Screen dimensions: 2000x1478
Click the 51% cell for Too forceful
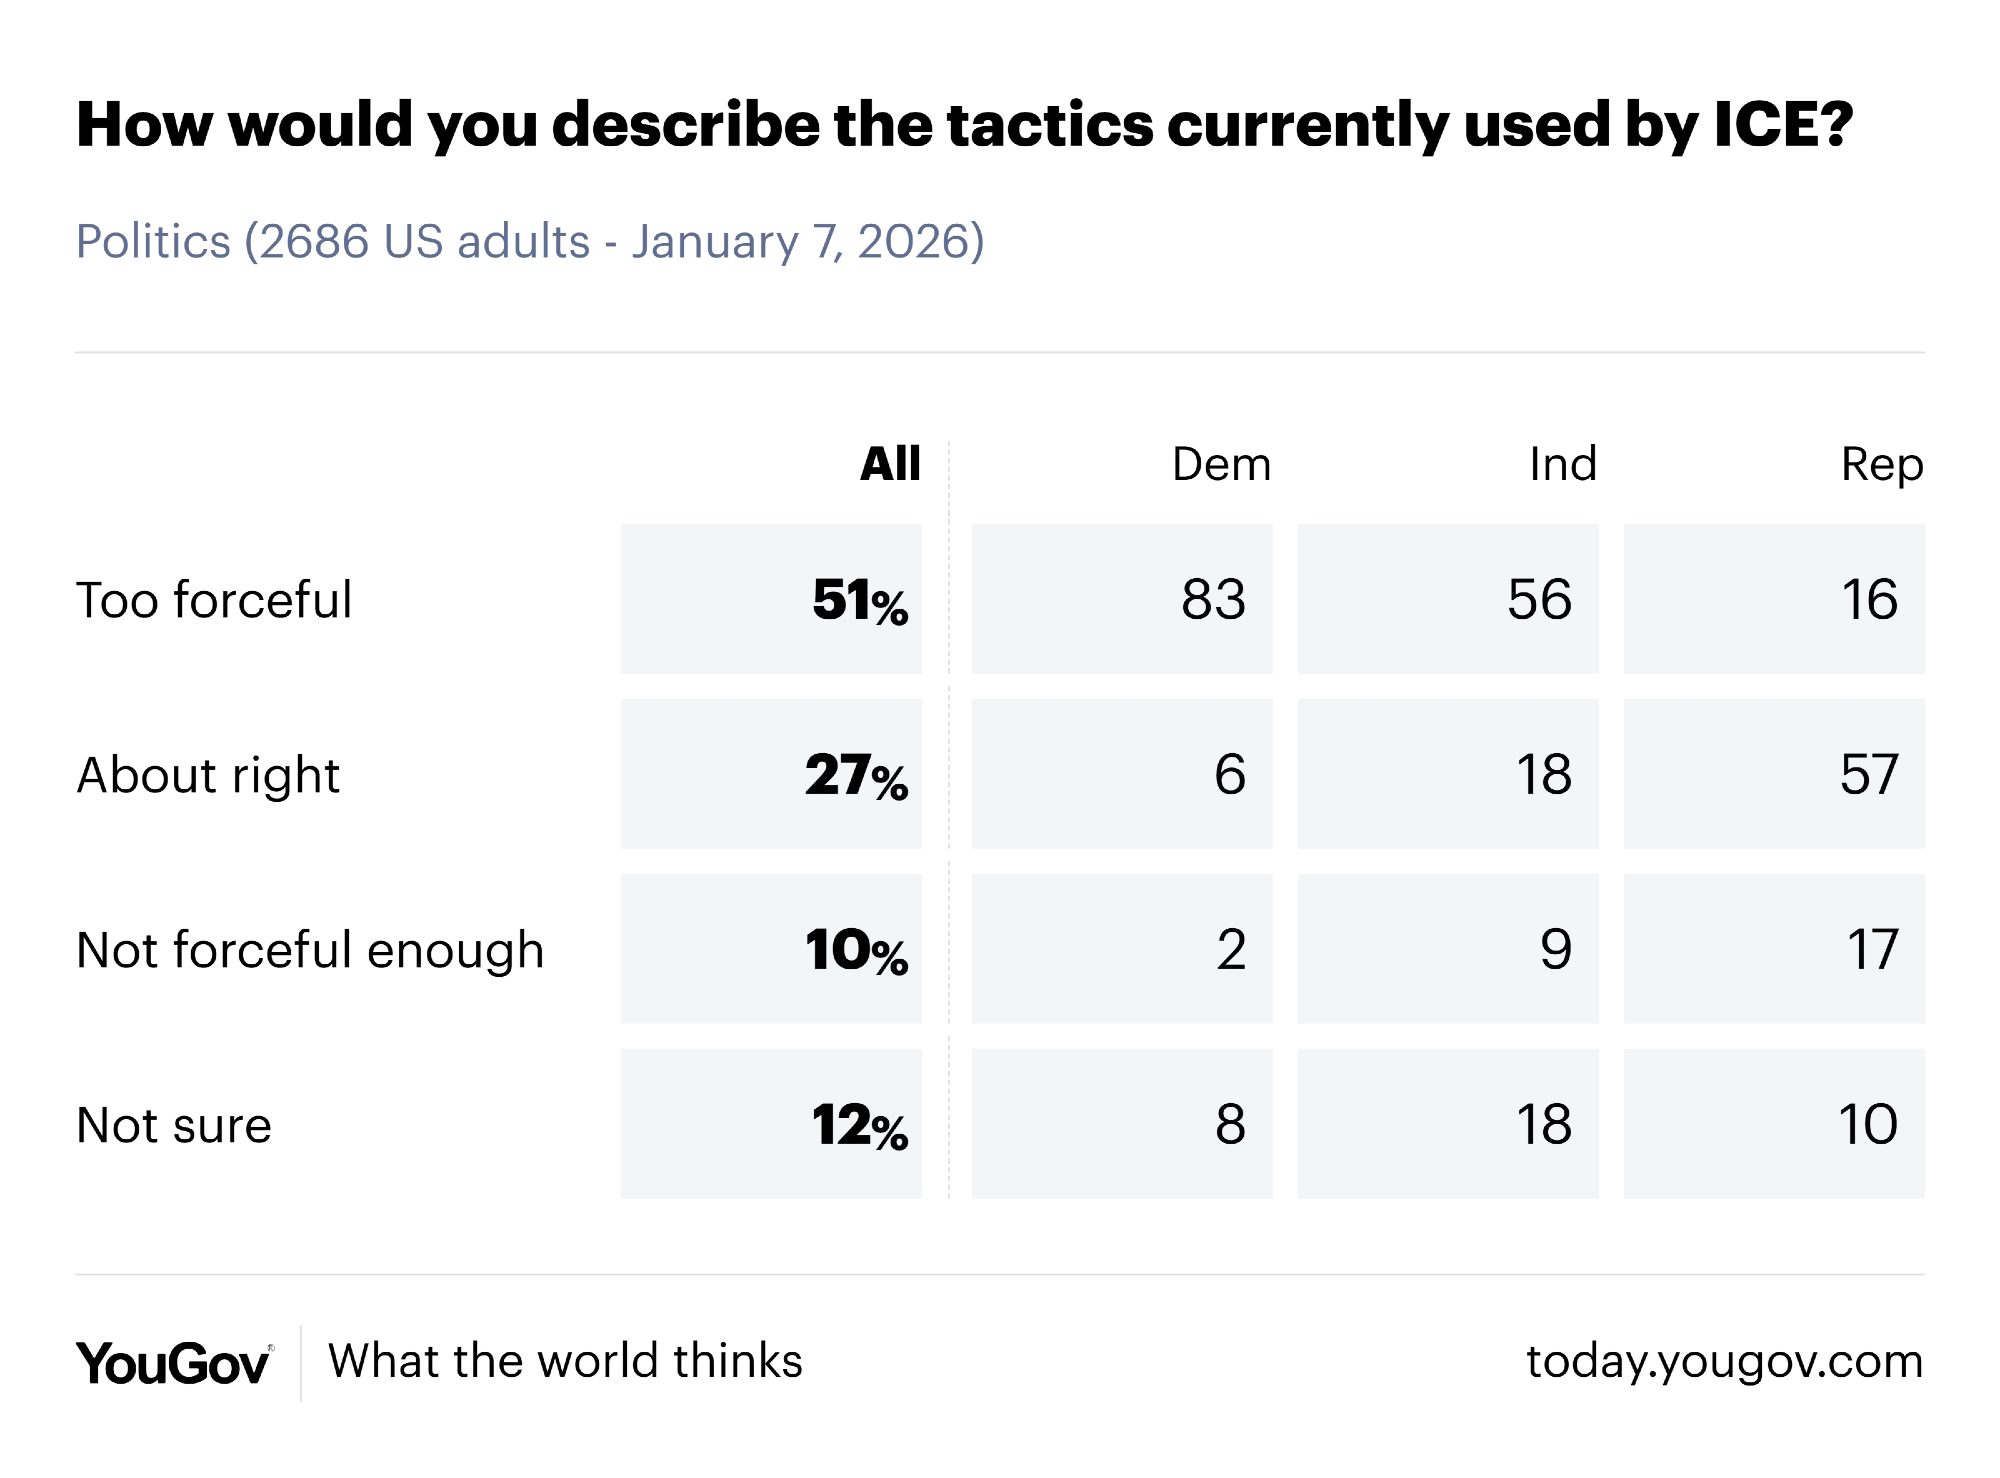tap(771, 599)
